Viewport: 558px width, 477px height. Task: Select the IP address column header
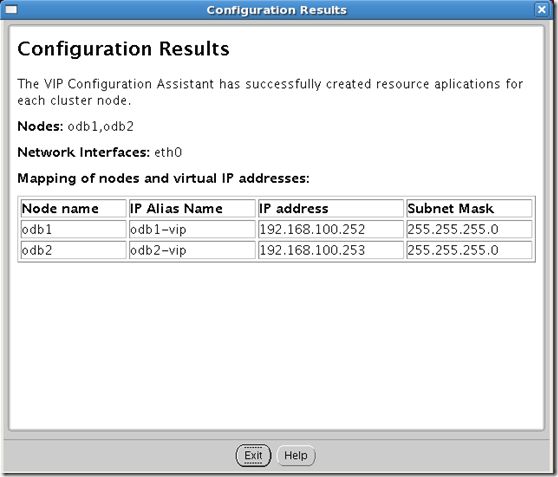331,208
